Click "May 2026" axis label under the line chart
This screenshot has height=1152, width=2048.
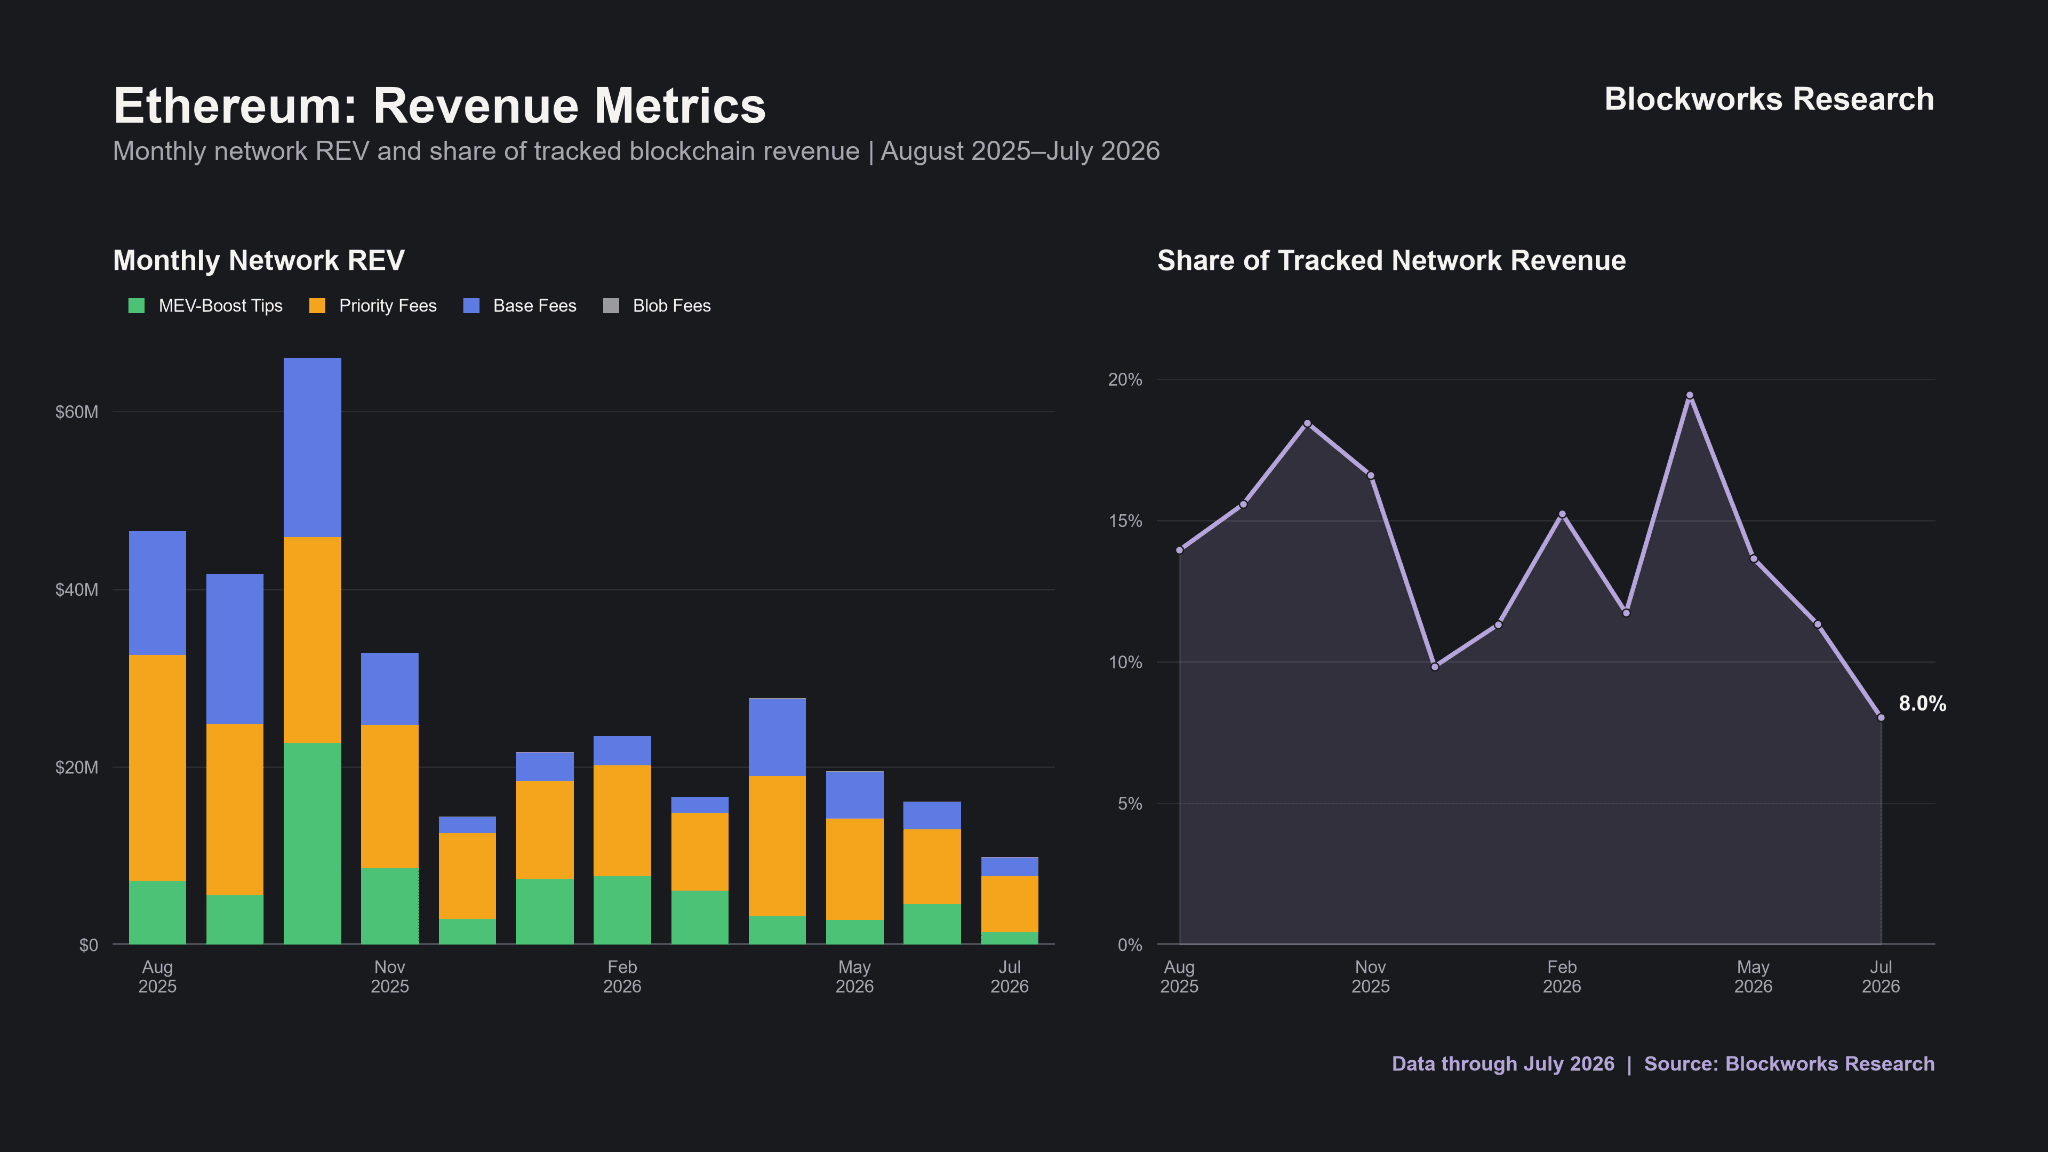click(1753, 977)
